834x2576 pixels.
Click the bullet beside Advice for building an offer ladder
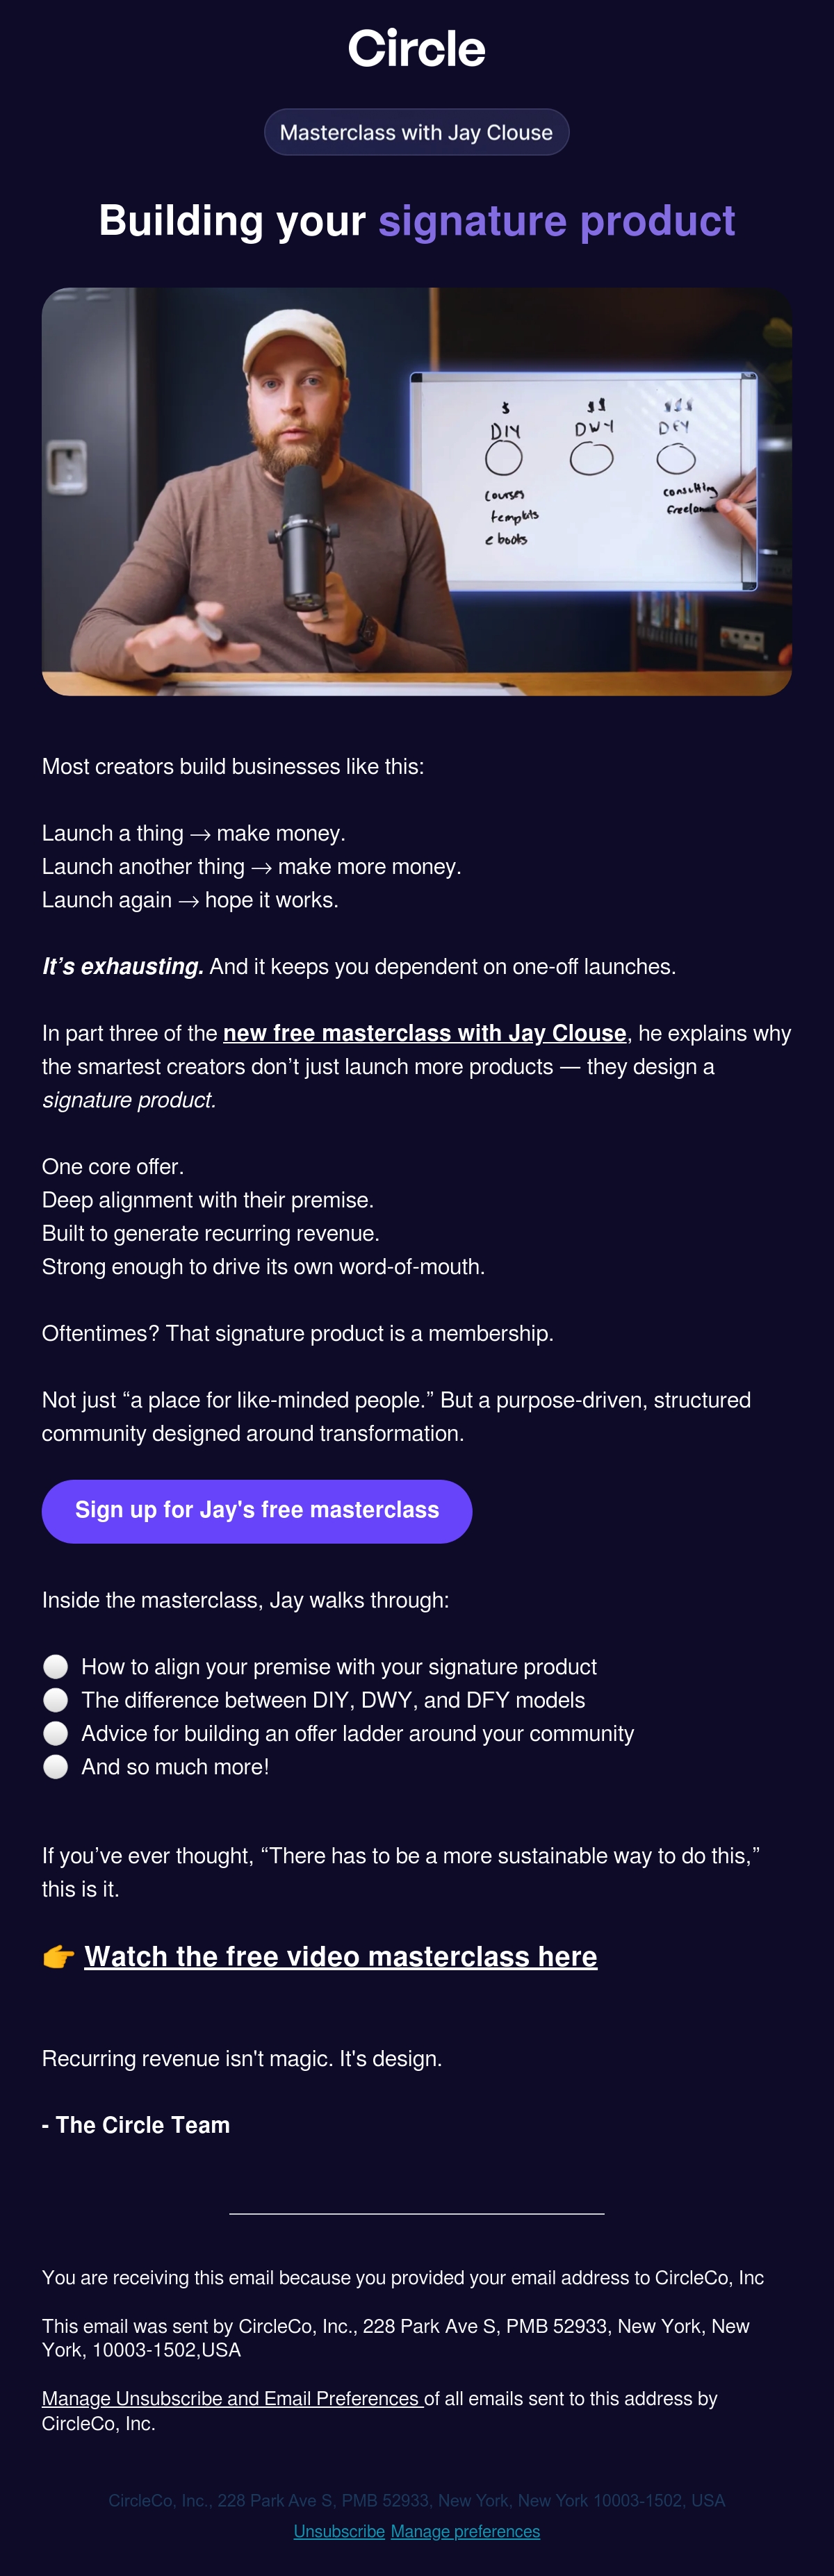[56, 1733]
